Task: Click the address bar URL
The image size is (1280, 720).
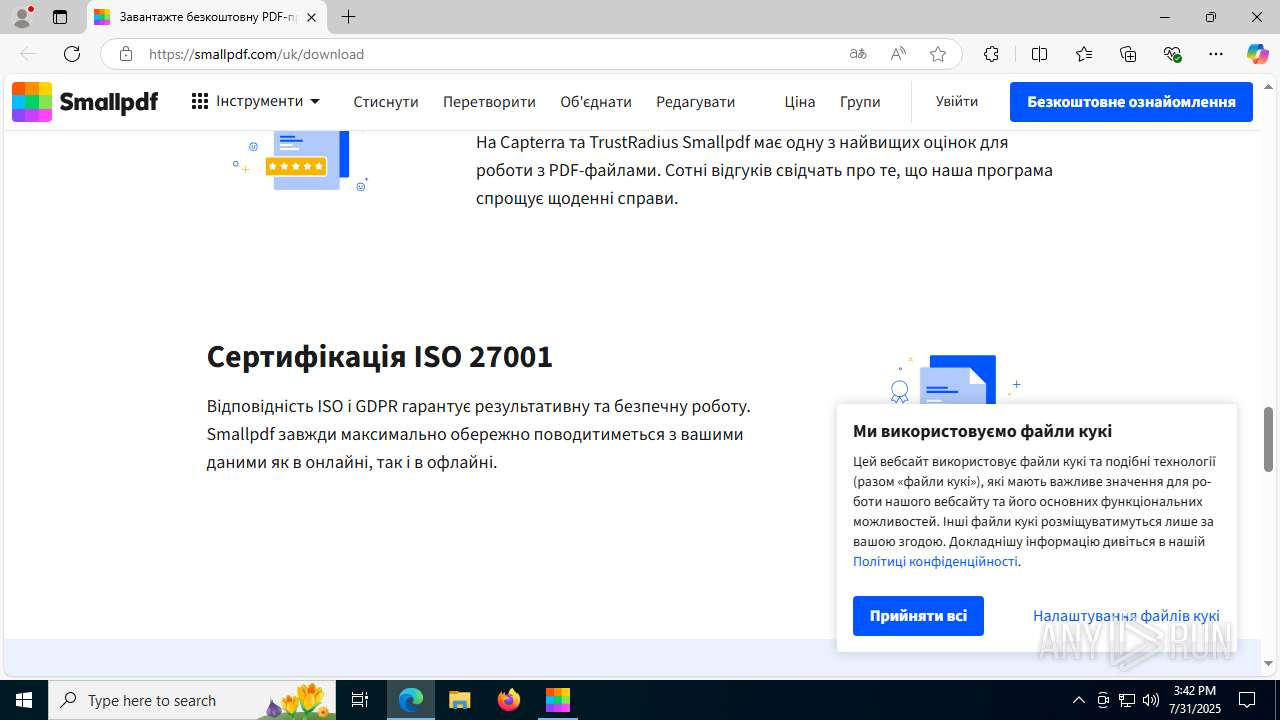Action: pyautogui.click(x=256, y=54)
